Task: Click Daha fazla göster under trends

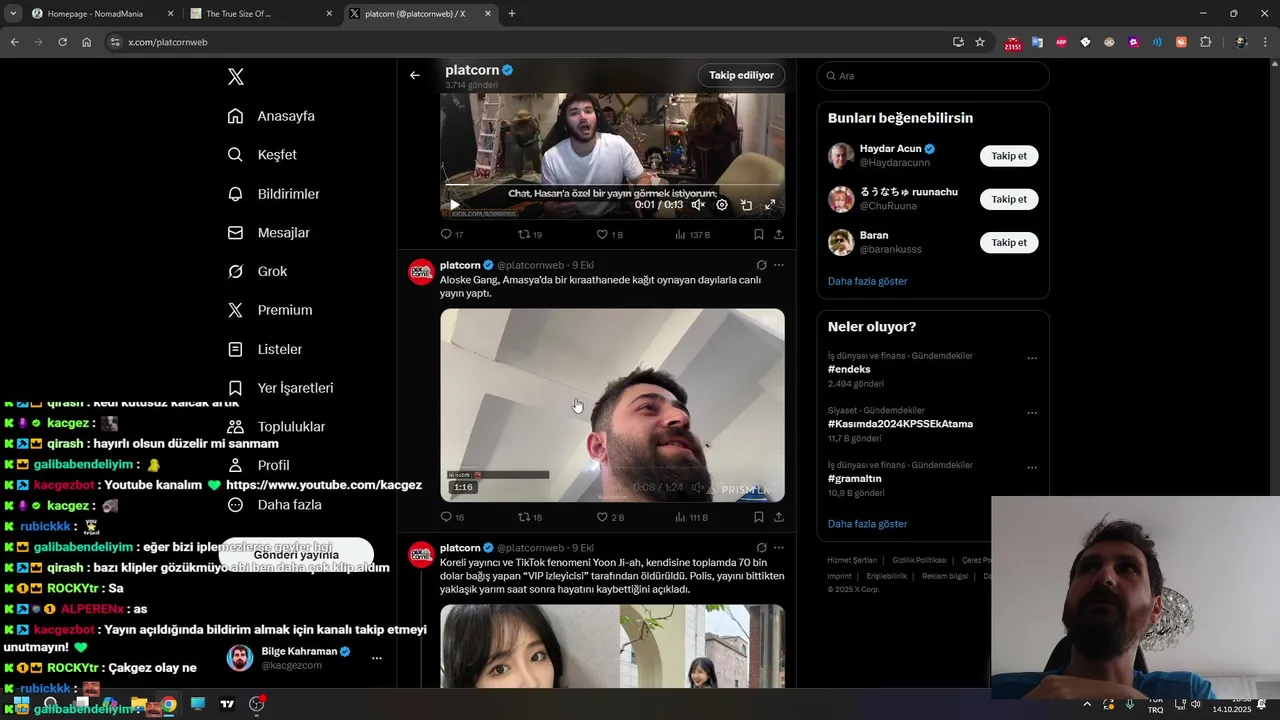Action: click(x=867, y=524)
